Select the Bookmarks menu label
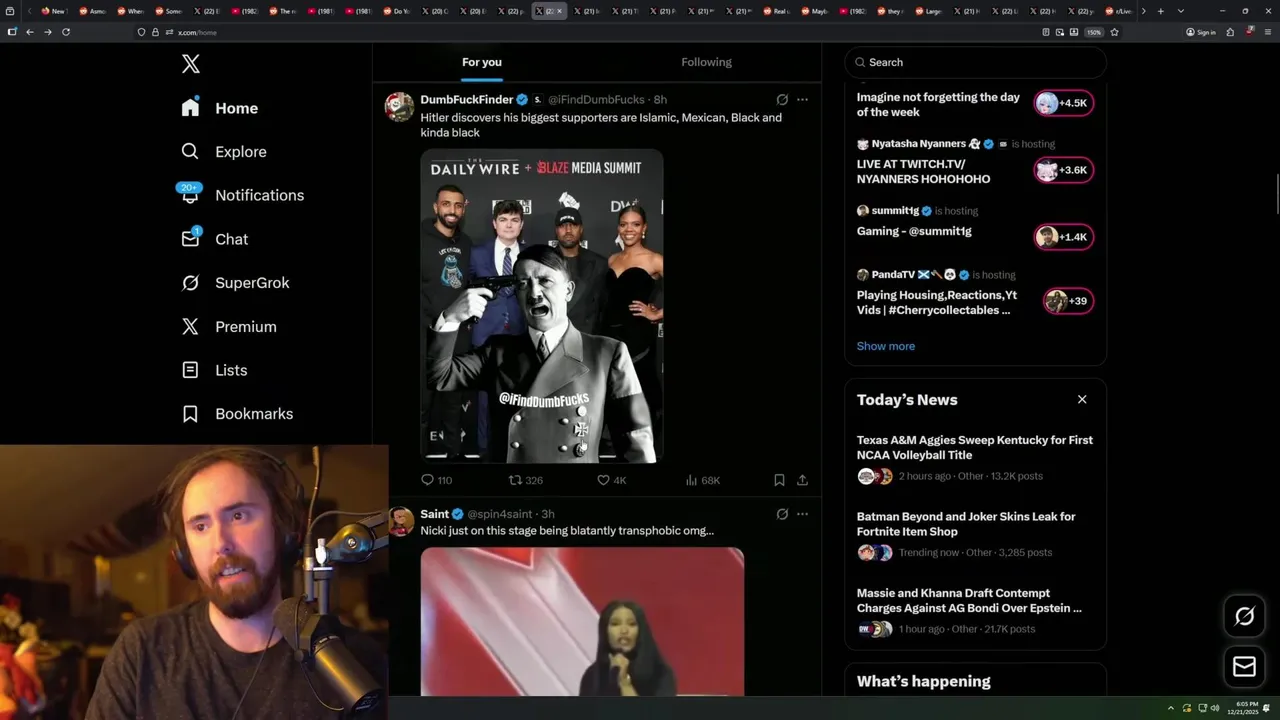 254,414
